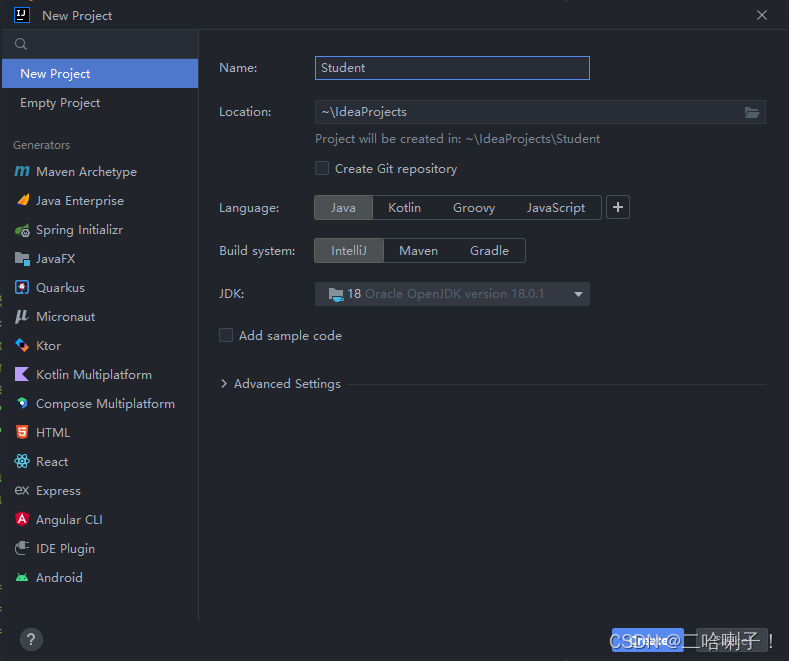The width and height of the screenshot is (789, 661).
Task: Click the Micronaut label
Action: (65, 317)
